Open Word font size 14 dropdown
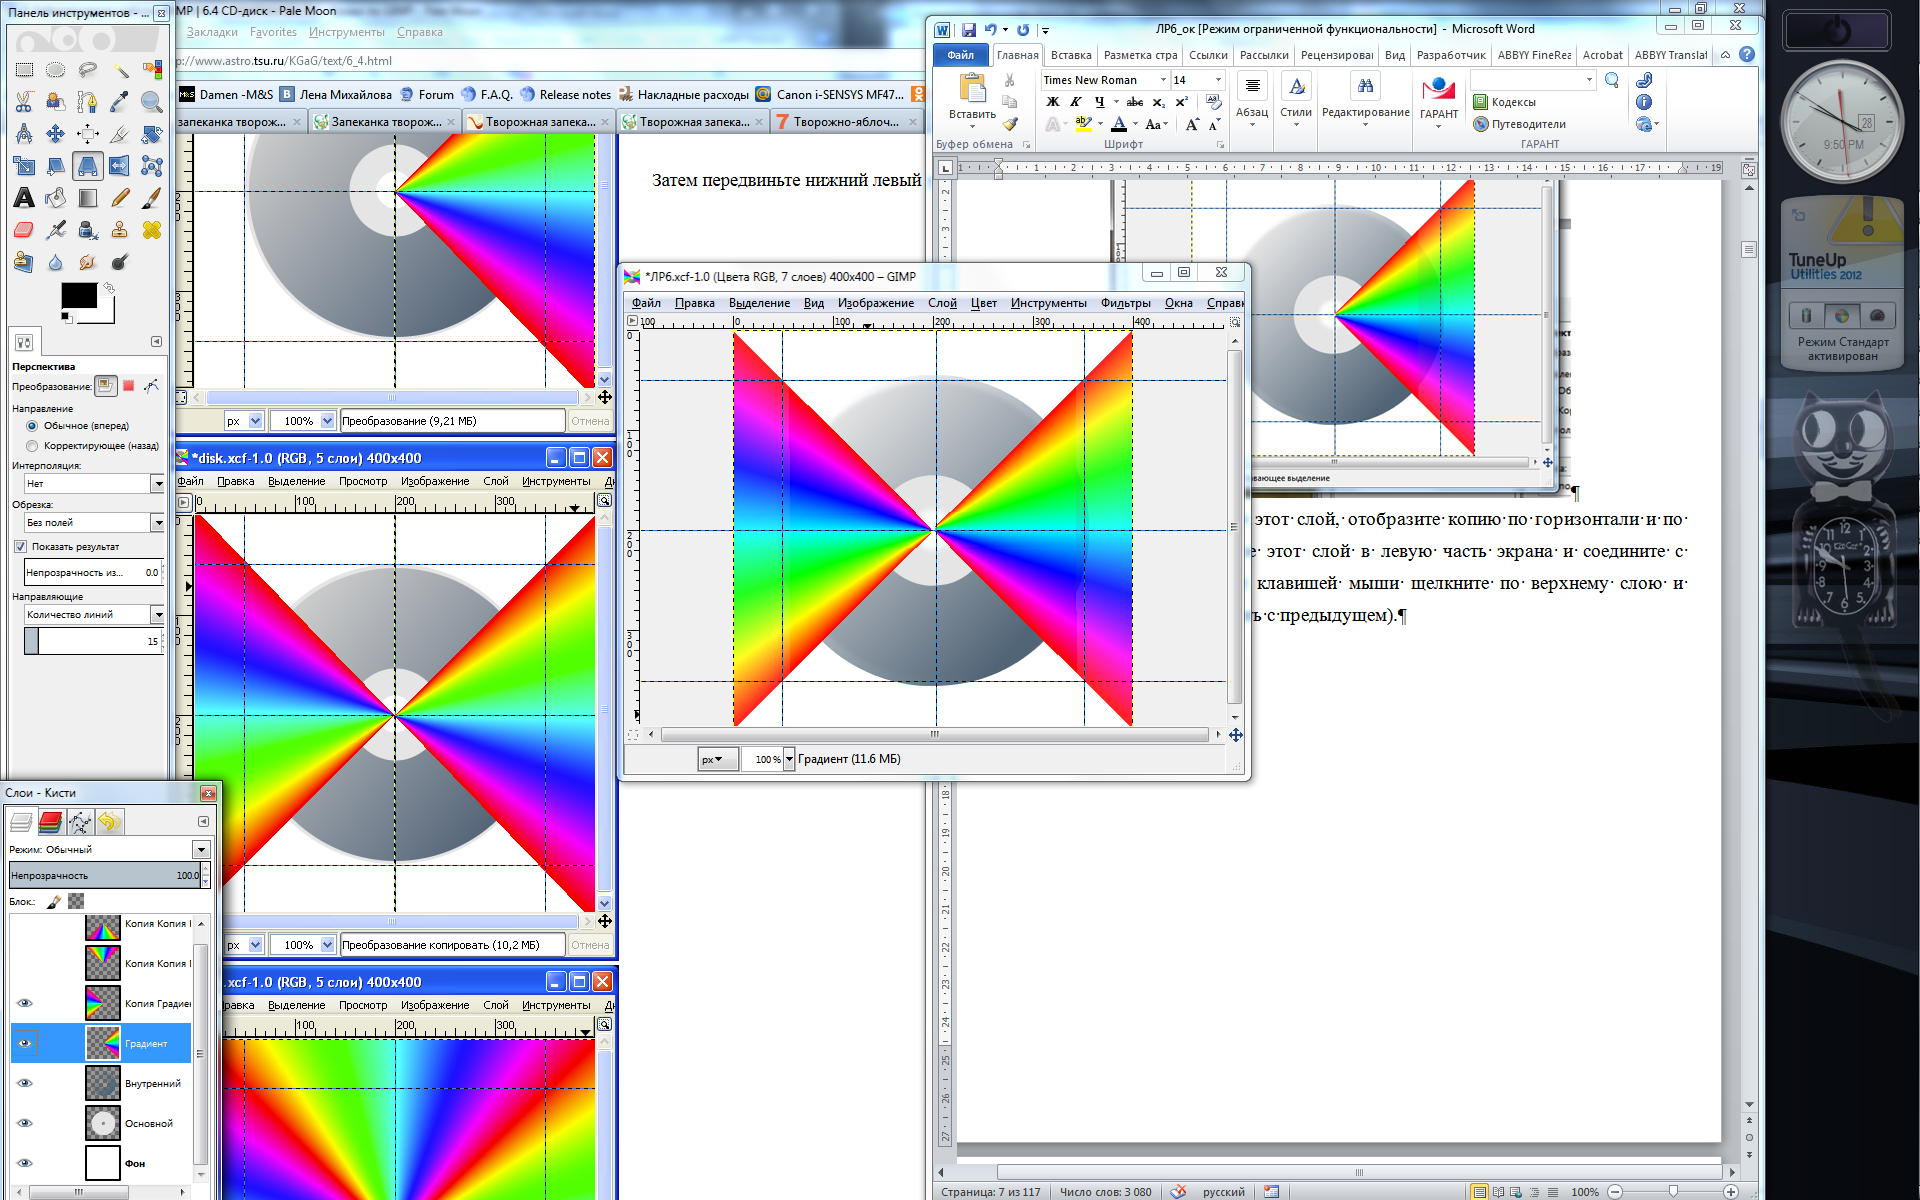 pyautogui.click(x=1218, y=80)
